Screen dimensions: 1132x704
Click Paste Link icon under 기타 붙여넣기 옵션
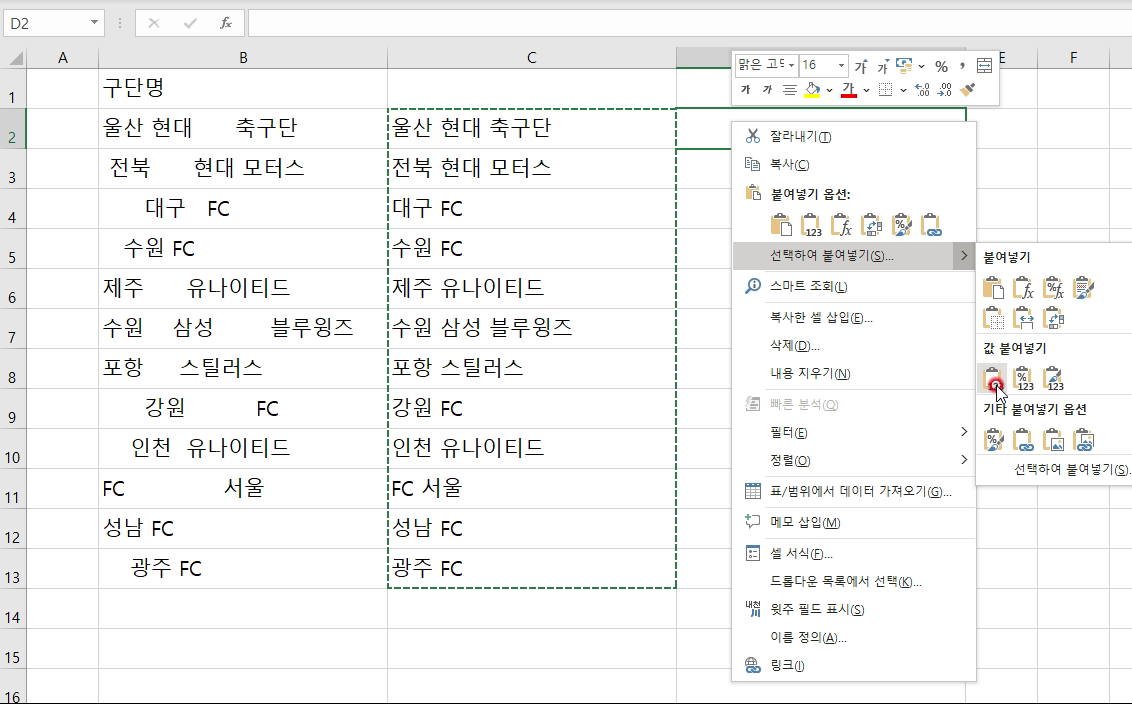click(x=1023, y=439)
